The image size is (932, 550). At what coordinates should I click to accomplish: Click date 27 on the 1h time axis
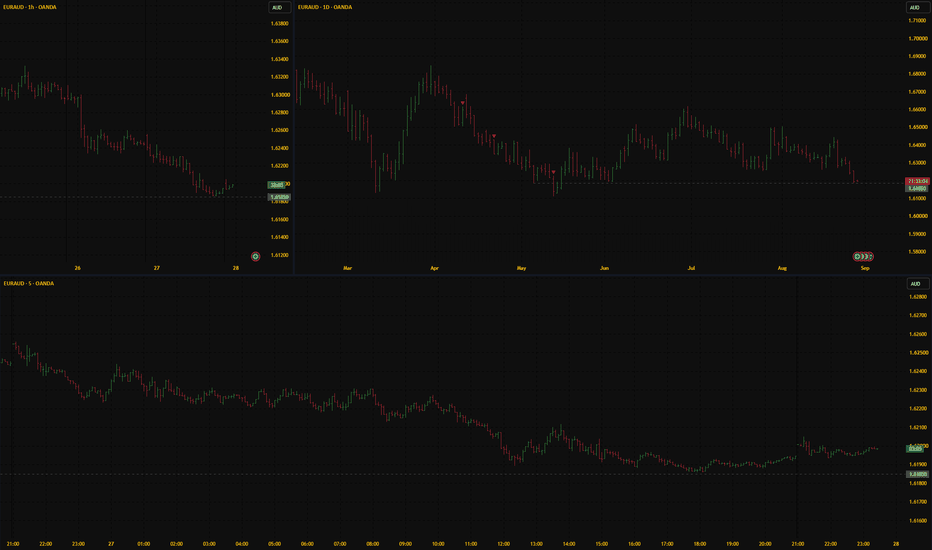pyautogui.click(x=157, y=268)
